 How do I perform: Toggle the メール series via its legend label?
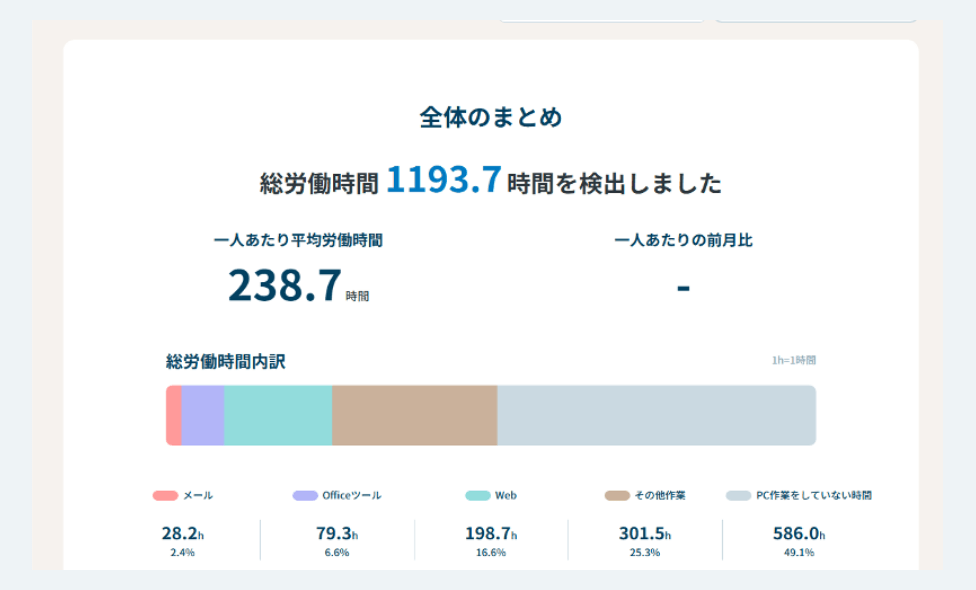click(196, 494)
